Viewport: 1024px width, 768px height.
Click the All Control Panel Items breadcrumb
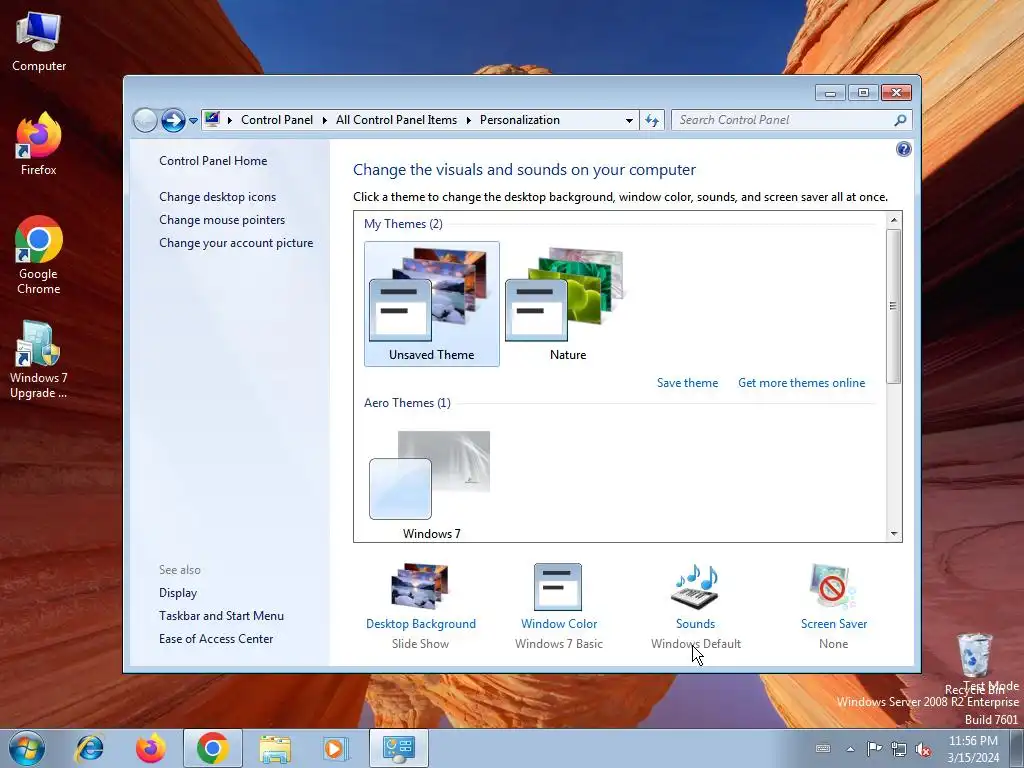(x=396, y=120)
